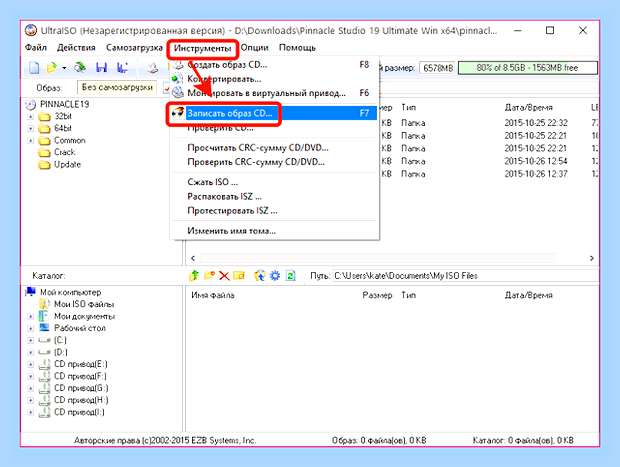Viewport: 620px width, 467px height.
Task: Choose Протестировать ISZ ... menu entry
Action: (274, 211)
